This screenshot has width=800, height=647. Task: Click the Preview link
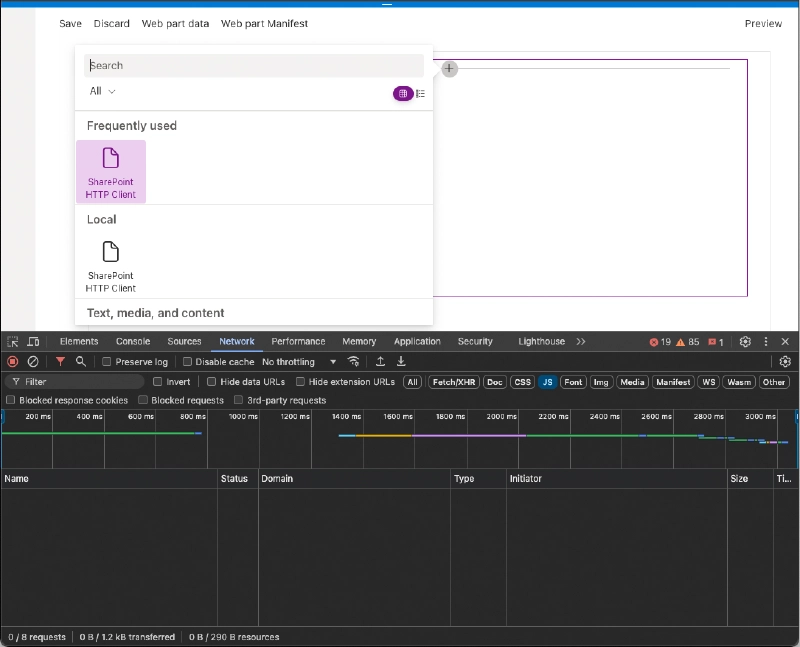click(x=763, y=23)
